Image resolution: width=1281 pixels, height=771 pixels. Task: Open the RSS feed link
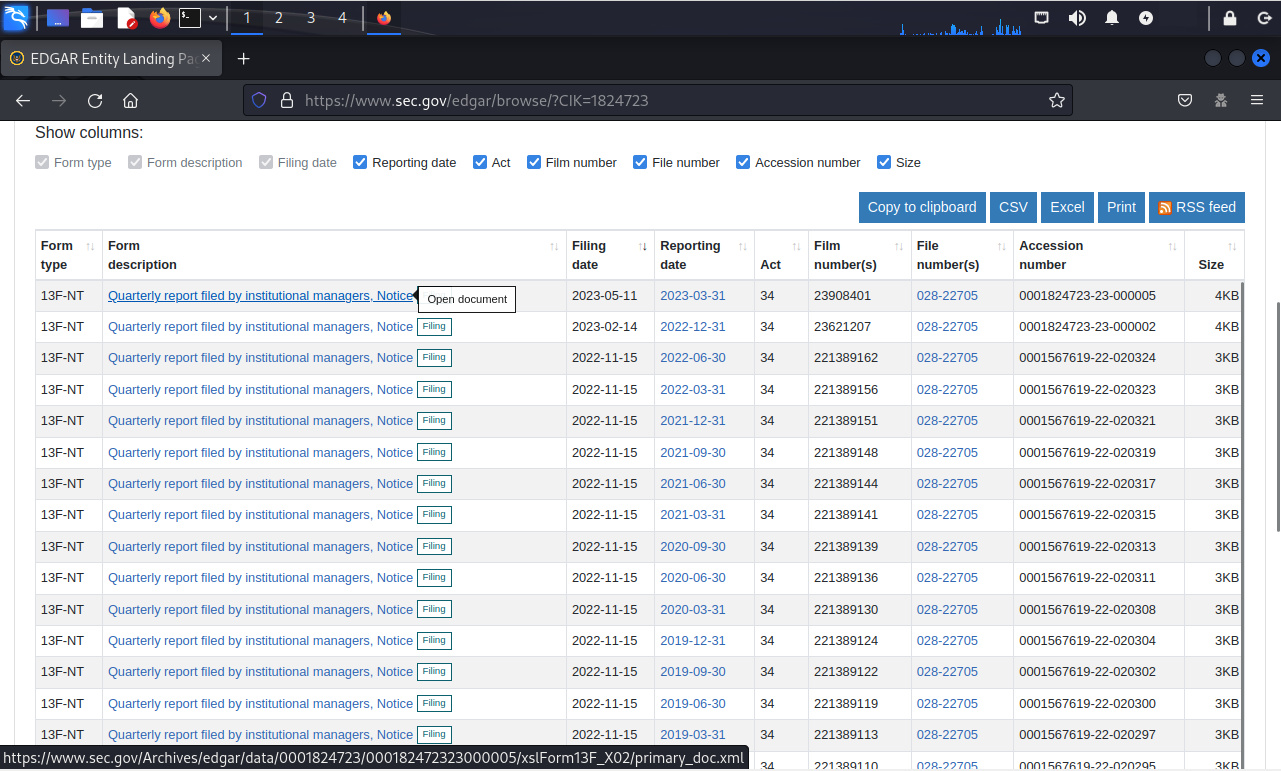coord(1196,207)
